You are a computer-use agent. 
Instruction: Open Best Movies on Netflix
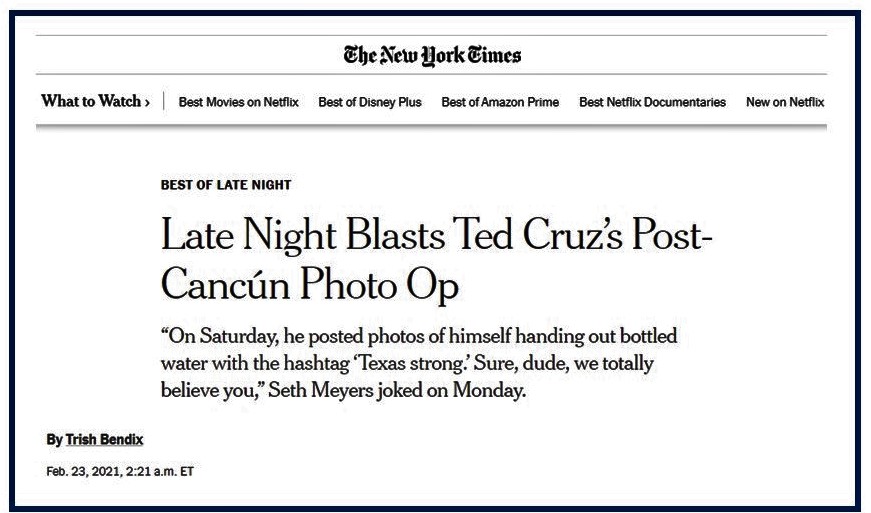click(238, 102)
